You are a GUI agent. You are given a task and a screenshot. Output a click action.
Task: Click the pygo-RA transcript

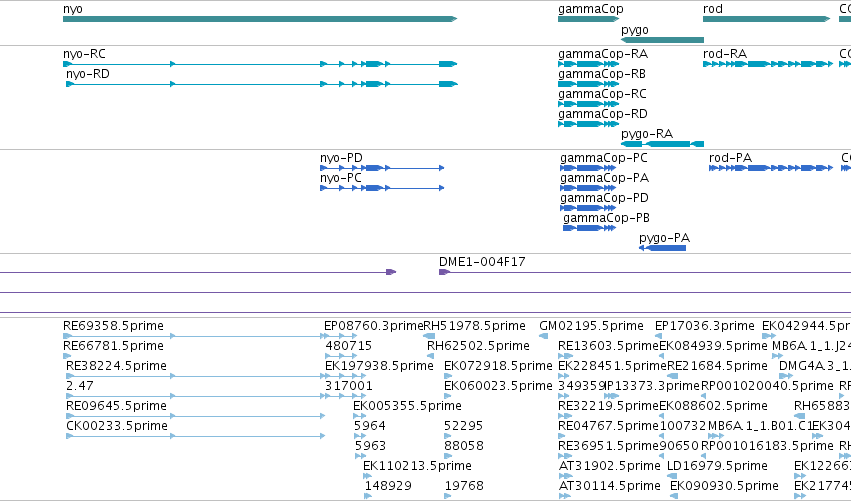662,144
